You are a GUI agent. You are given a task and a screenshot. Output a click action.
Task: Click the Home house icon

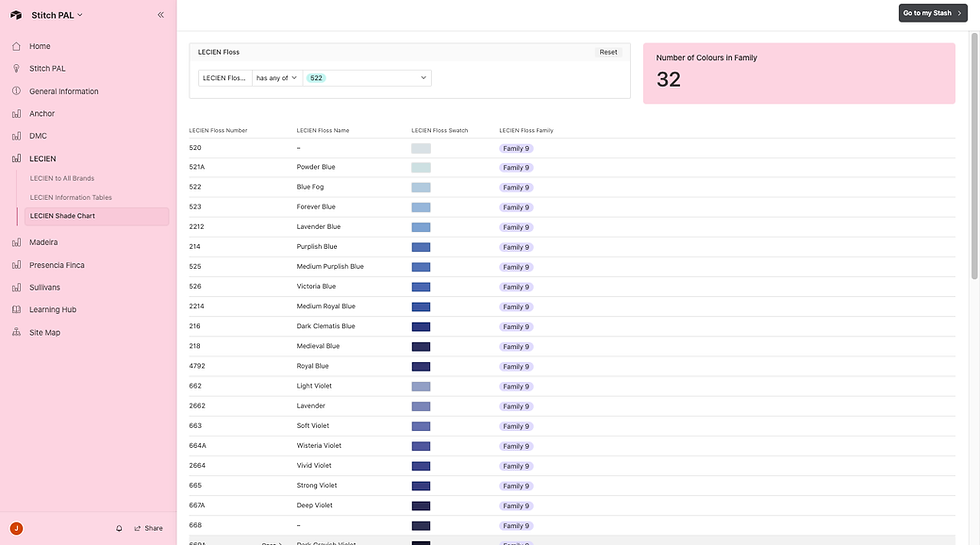[16, 46]
